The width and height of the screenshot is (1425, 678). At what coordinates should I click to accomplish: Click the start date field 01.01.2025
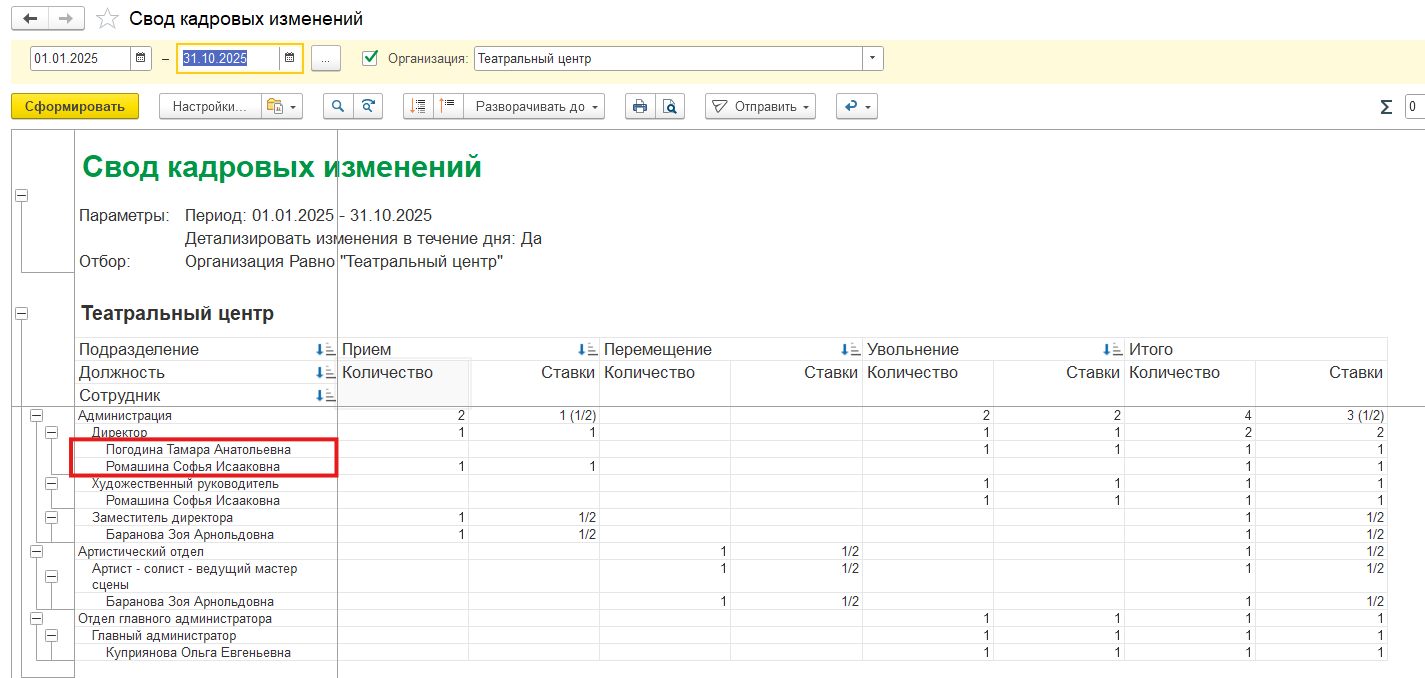(81, 58)
